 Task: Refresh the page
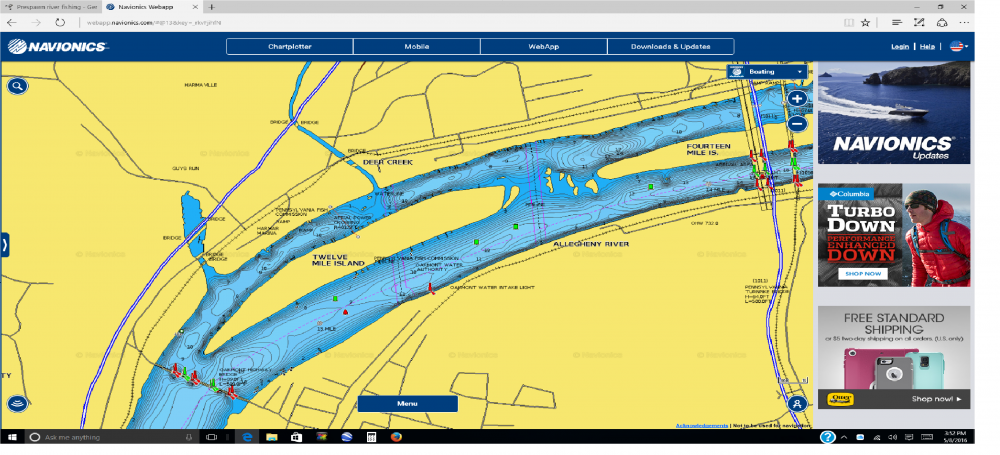coord(60,22)
